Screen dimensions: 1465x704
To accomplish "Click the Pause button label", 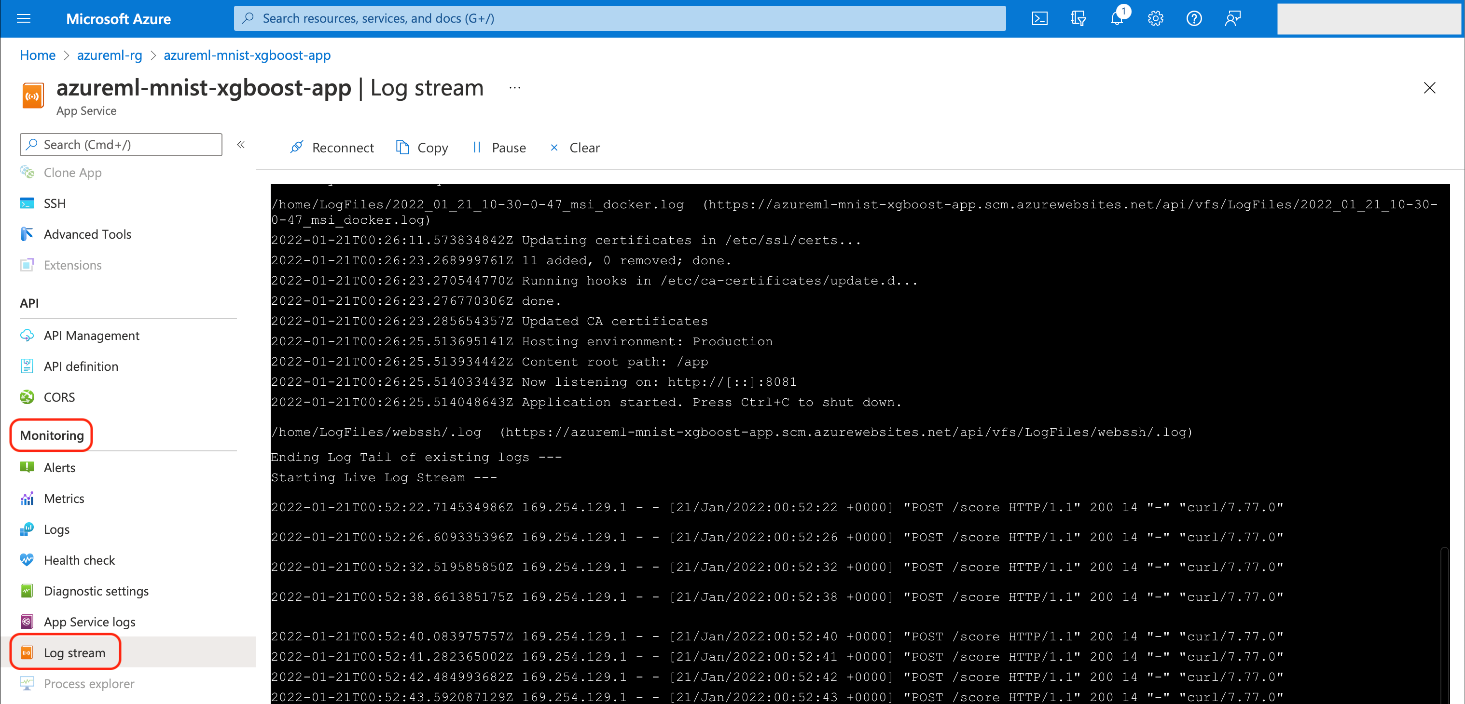I will pos(509,148).
